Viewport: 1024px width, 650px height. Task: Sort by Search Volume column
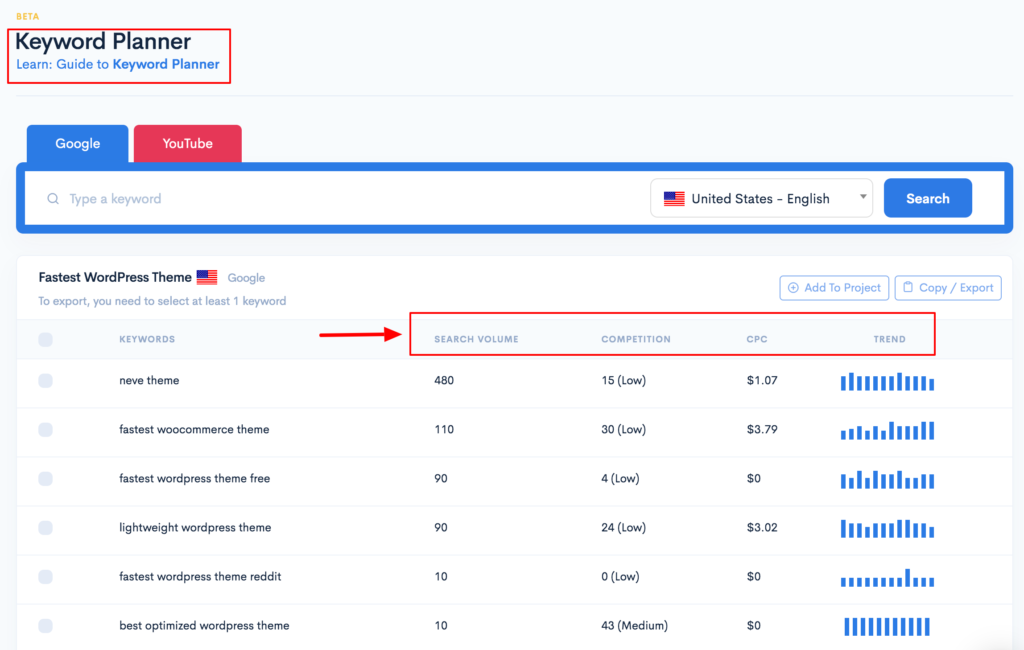[476, 339]
